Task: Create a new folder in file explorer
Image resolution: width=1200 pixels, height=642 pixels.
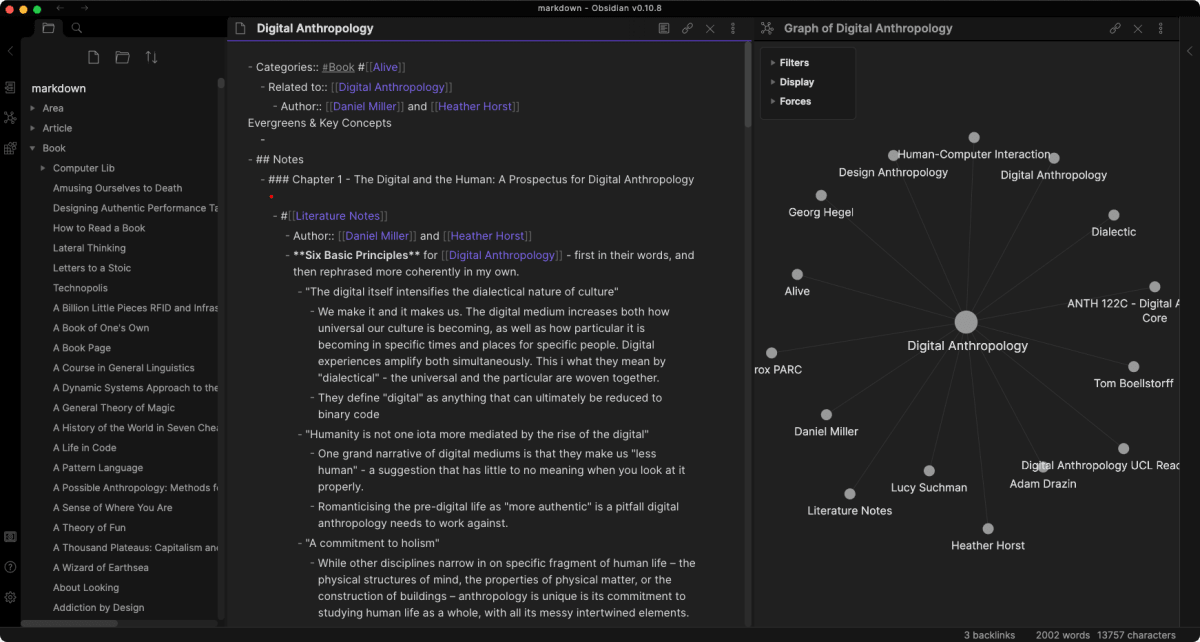Action: (122, 57)
